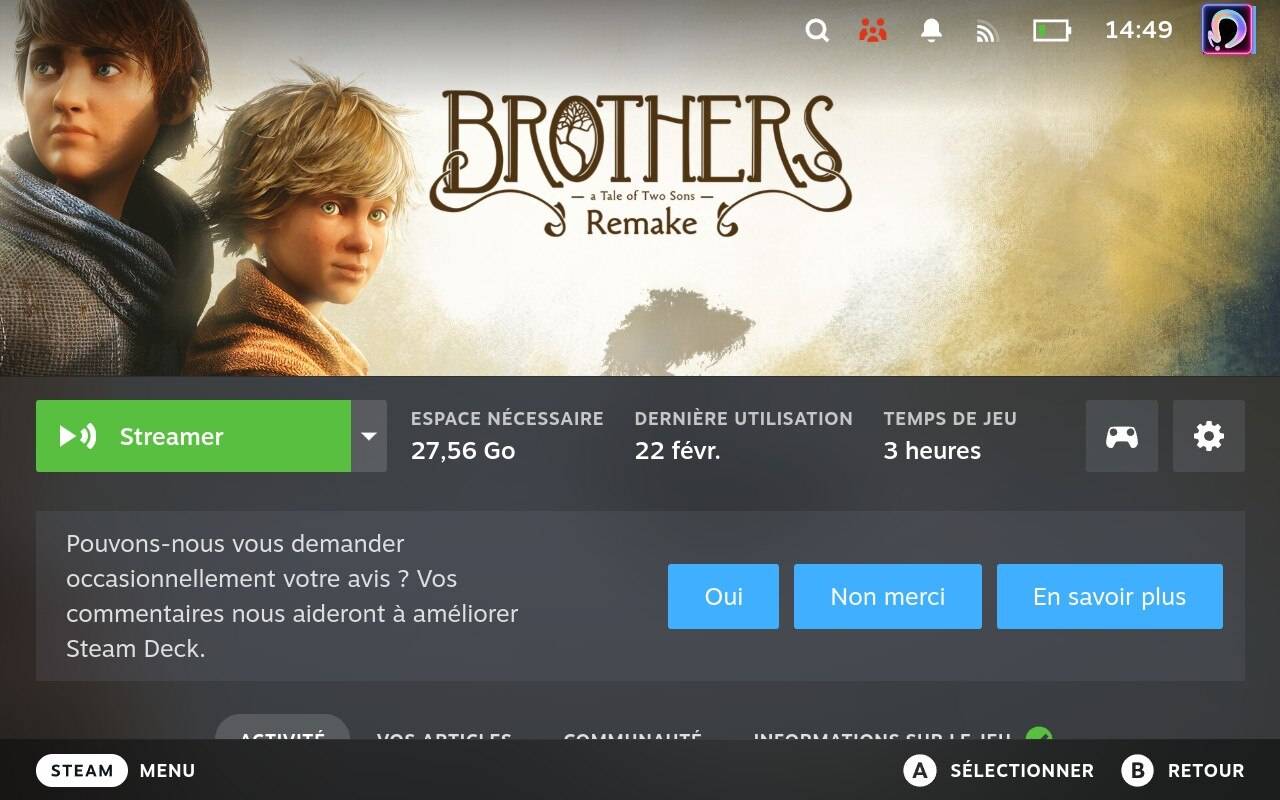Click the clock showing 14:49
The width and height of the screenshot is (1280, 800).
(x=1138, y=30)
